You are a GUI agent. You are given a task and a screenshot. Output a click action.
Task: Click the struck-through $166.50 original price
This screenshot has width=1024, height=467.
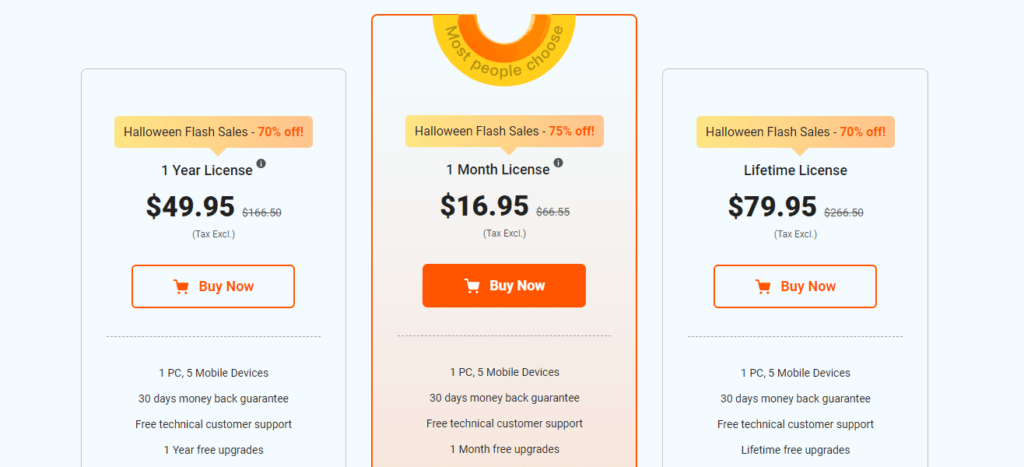262,212
